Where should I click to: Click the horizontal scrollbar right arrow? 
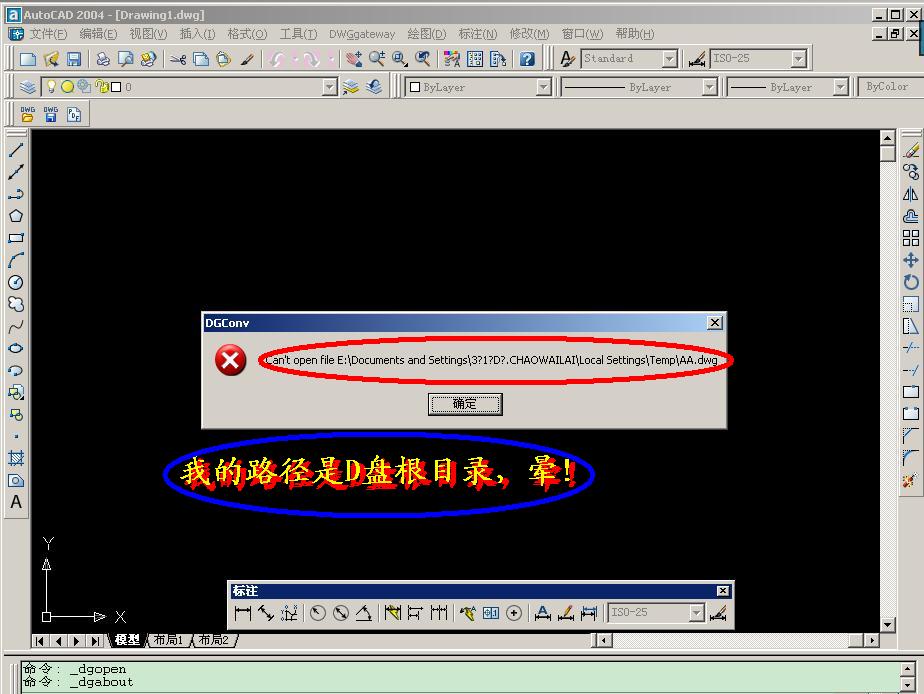[872, 640]
